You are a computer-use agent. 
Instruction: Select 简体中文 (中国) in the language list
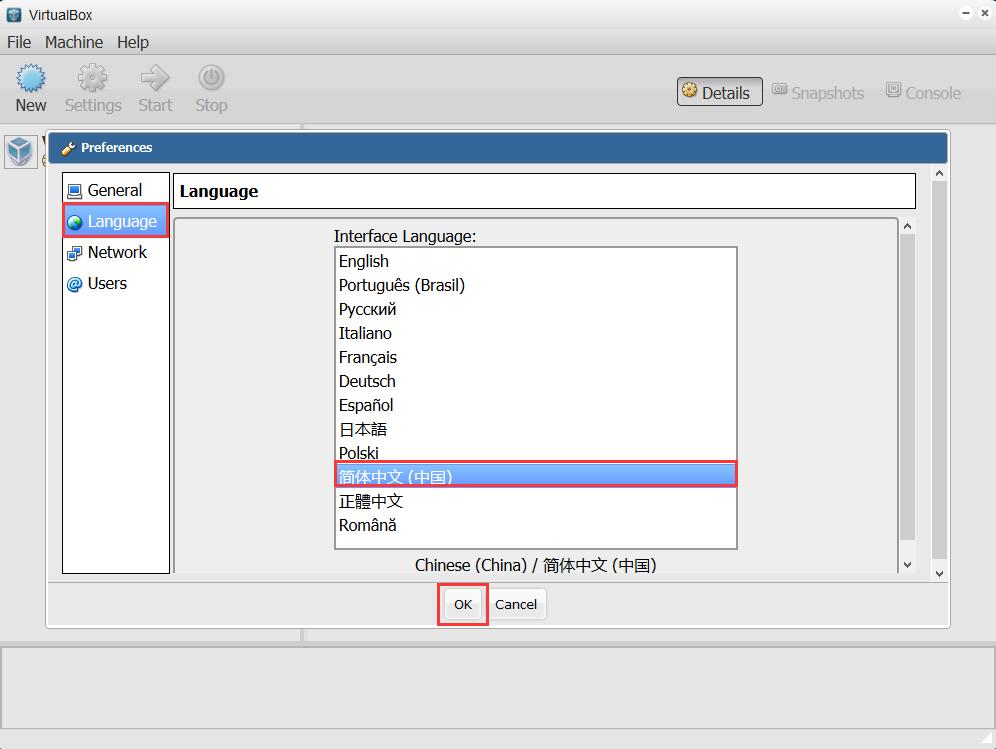click(535, 475)
